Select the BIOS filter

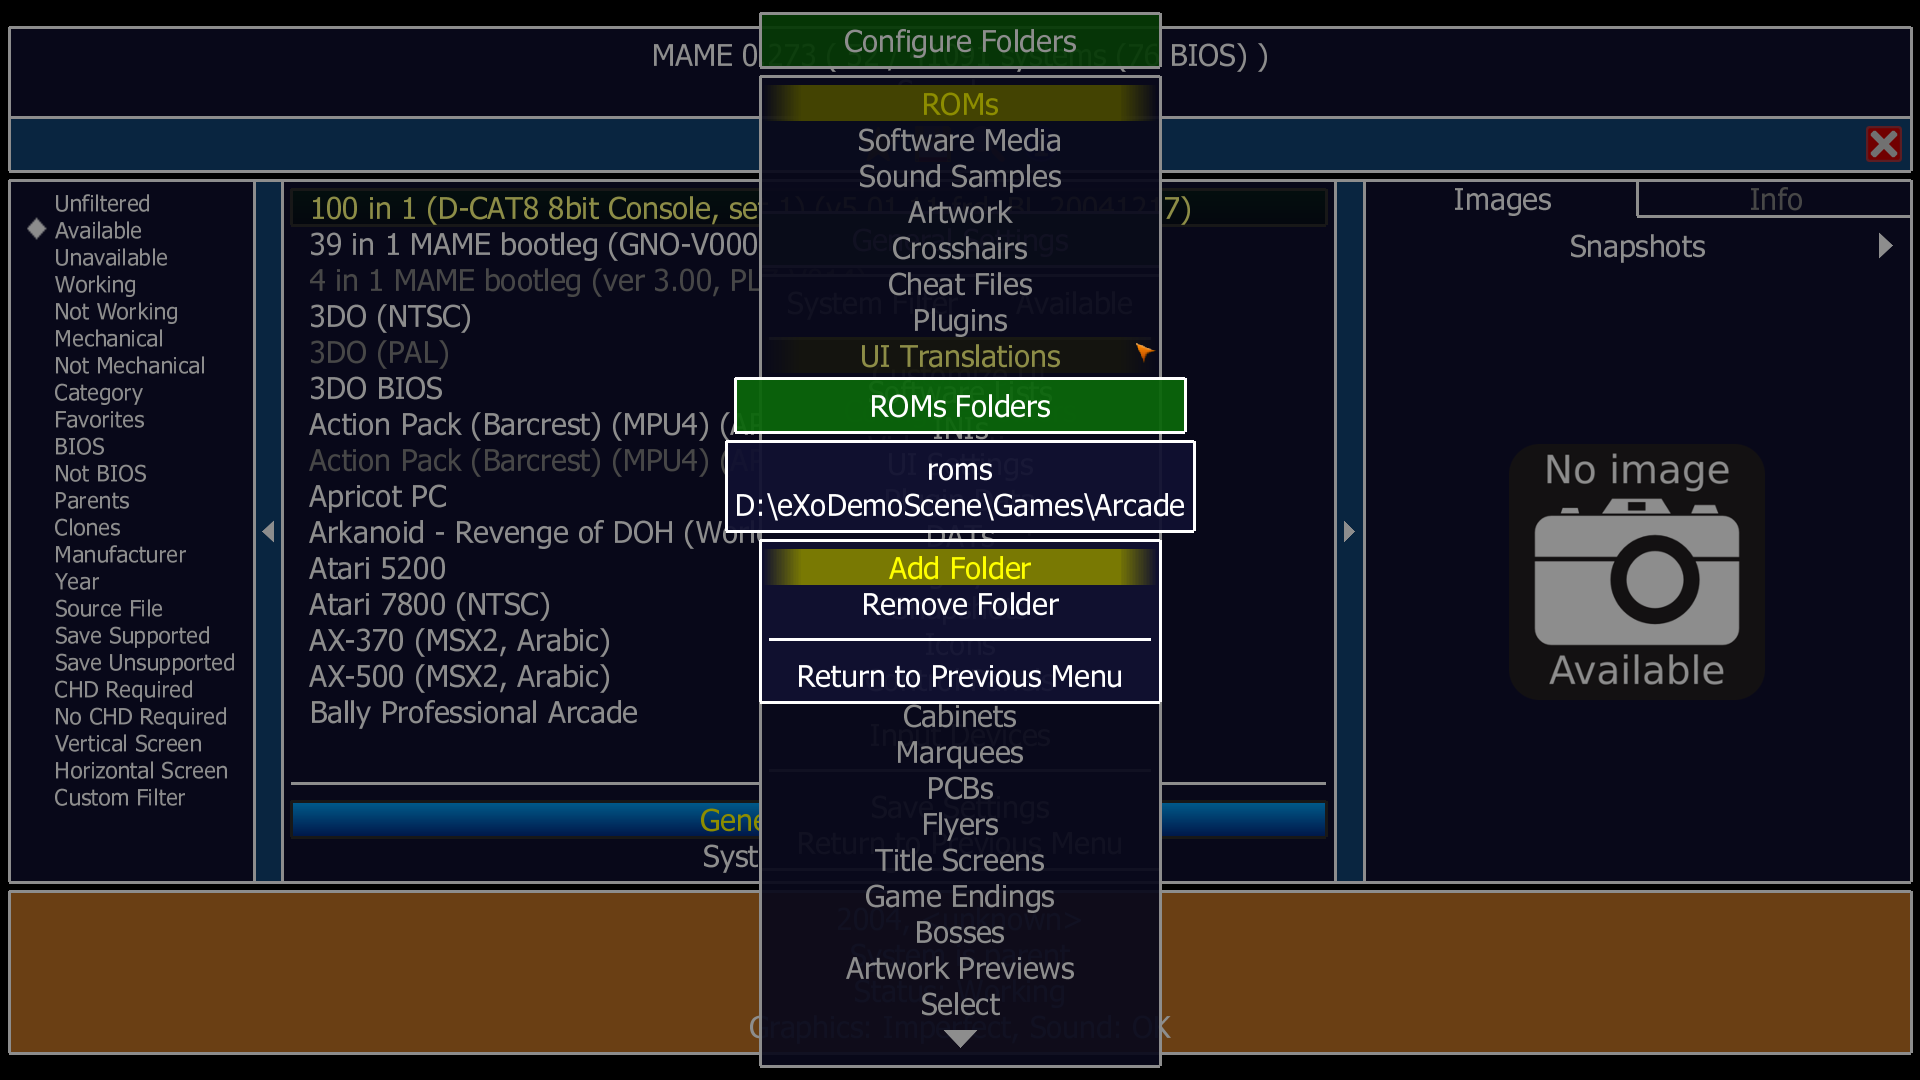(x=79, y=446)
